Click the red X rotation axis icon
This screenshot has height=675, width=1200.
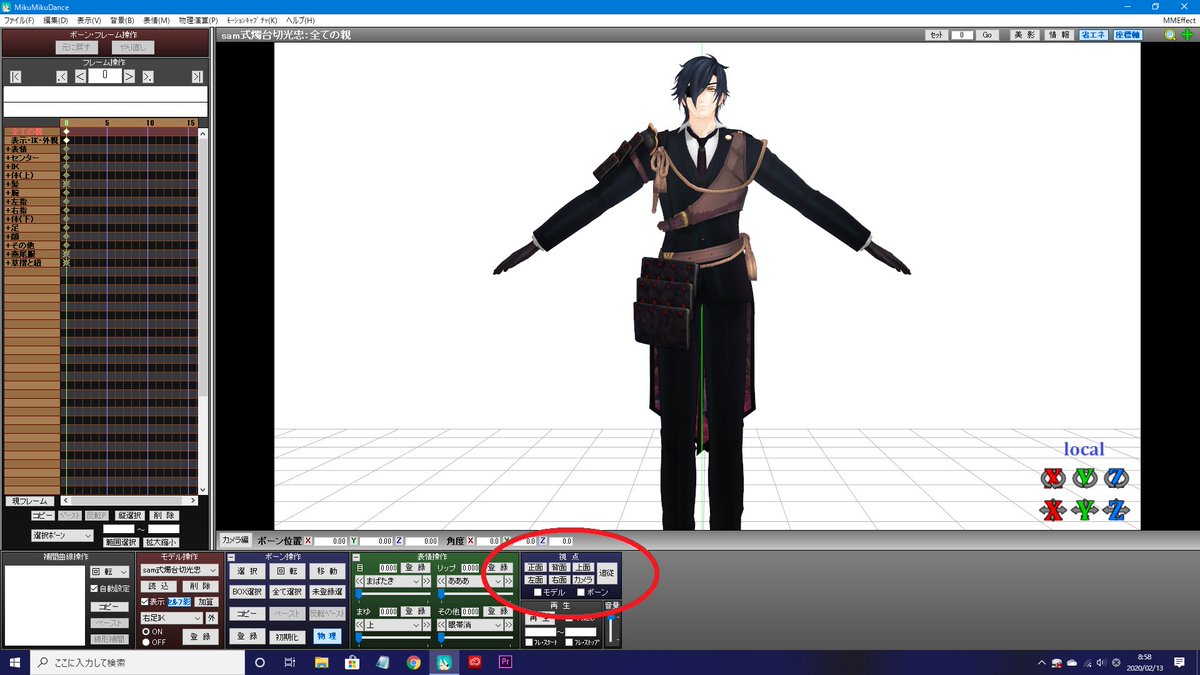tap(1052, 477)
